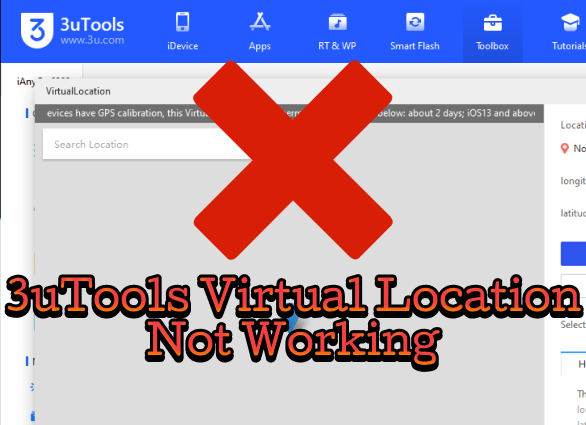586x425 pixels.
Task: Open the Toolbox section
Action: click(x=492, y=31)
